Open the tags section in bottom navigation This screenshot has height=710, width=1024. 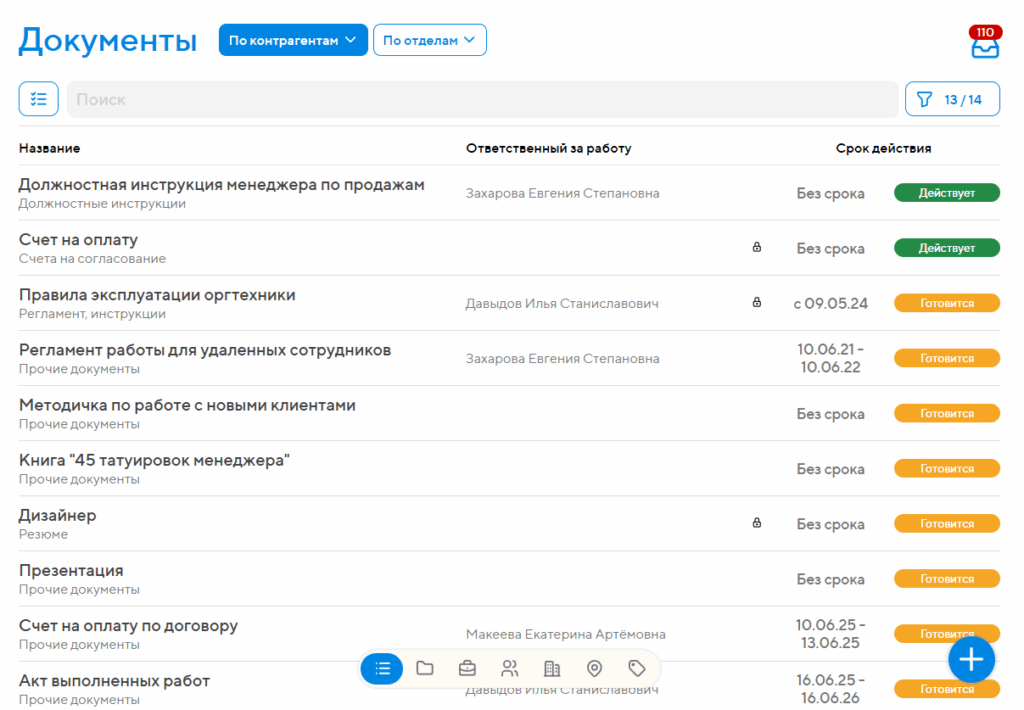636,668
